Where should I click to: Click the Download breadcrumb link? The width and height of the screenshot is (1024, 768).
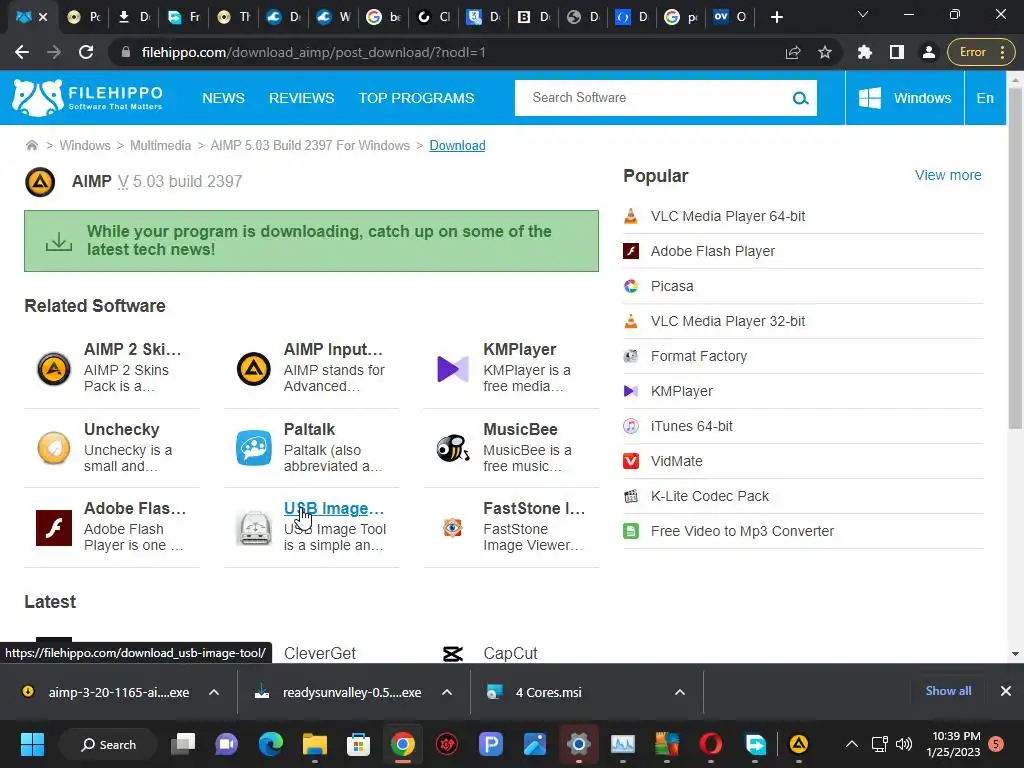tap(457, 146)
